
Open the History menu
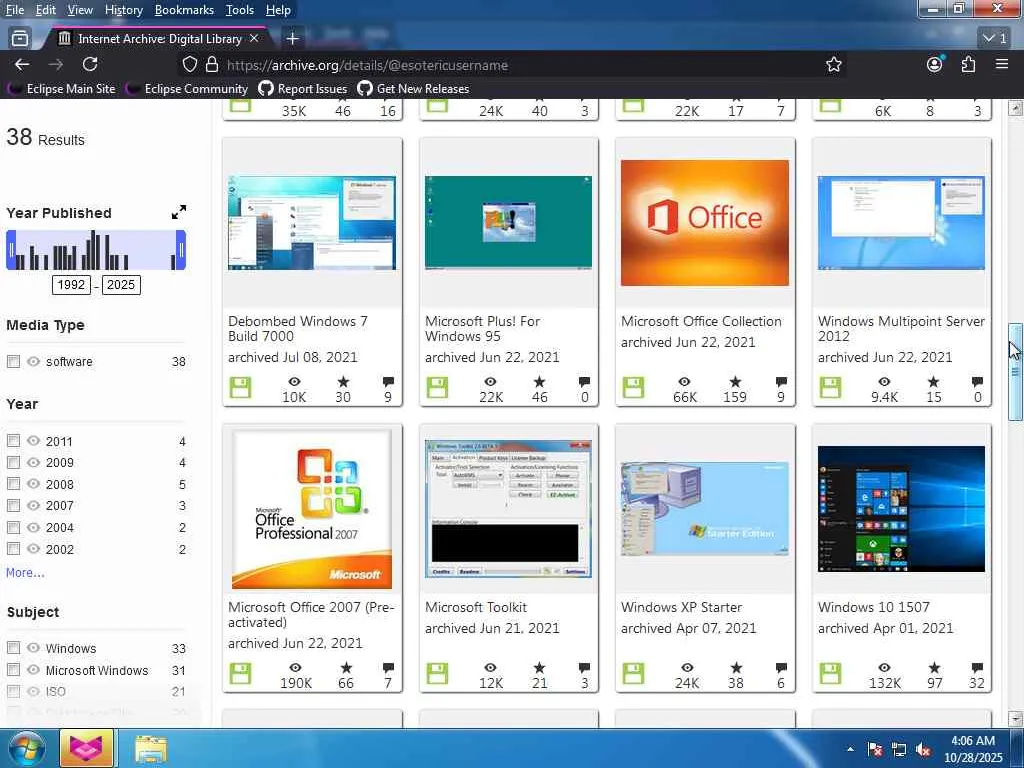point(123,10)
